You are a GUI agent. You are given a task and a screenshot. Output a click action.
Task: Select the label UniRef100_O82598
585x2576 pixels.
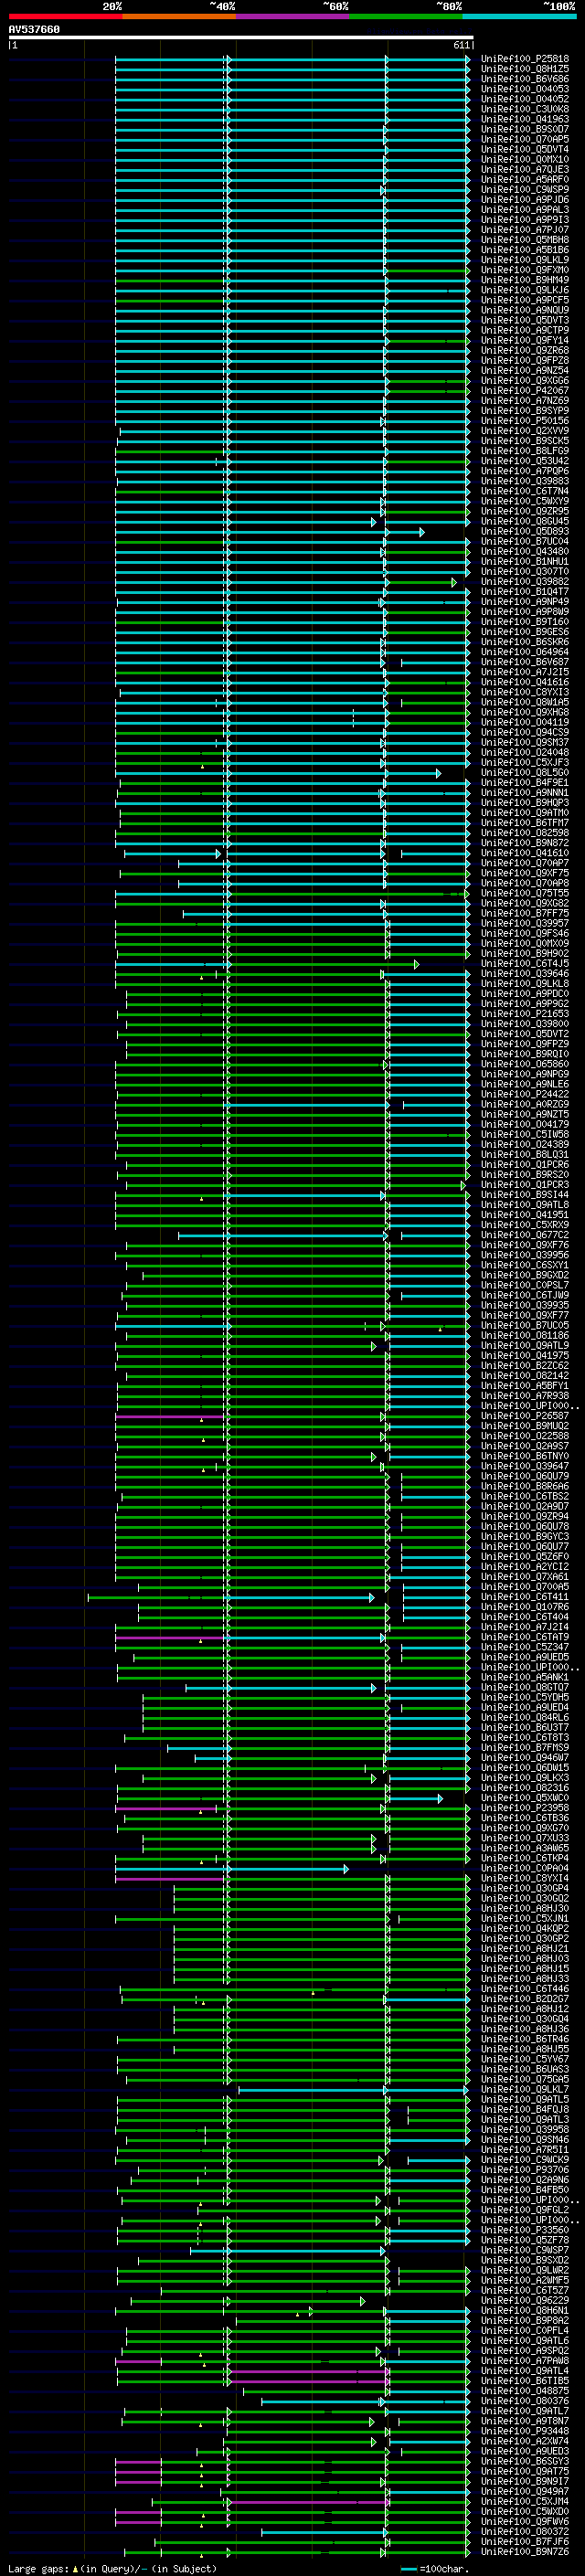(525, 833)
